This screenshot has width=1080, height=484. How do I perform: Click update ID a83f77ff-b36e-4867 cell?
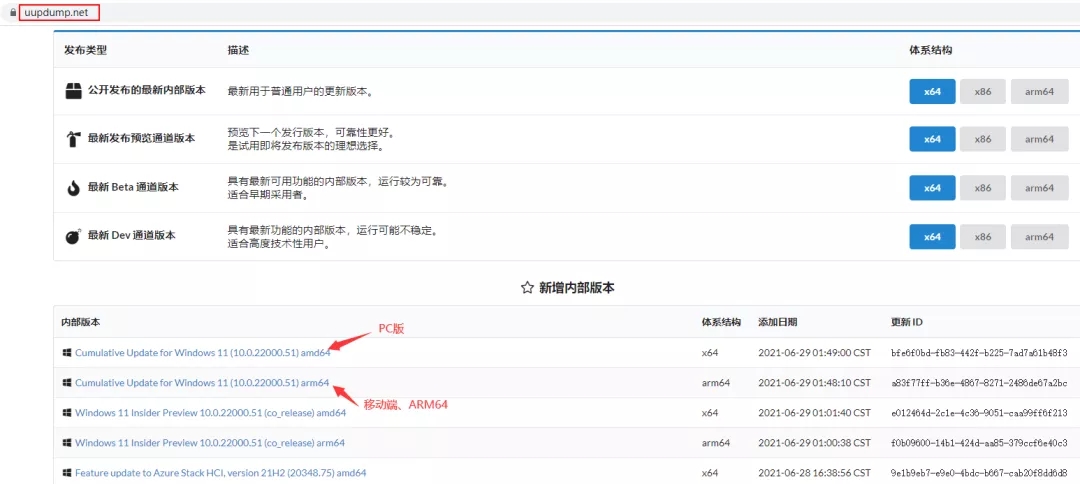978,383
